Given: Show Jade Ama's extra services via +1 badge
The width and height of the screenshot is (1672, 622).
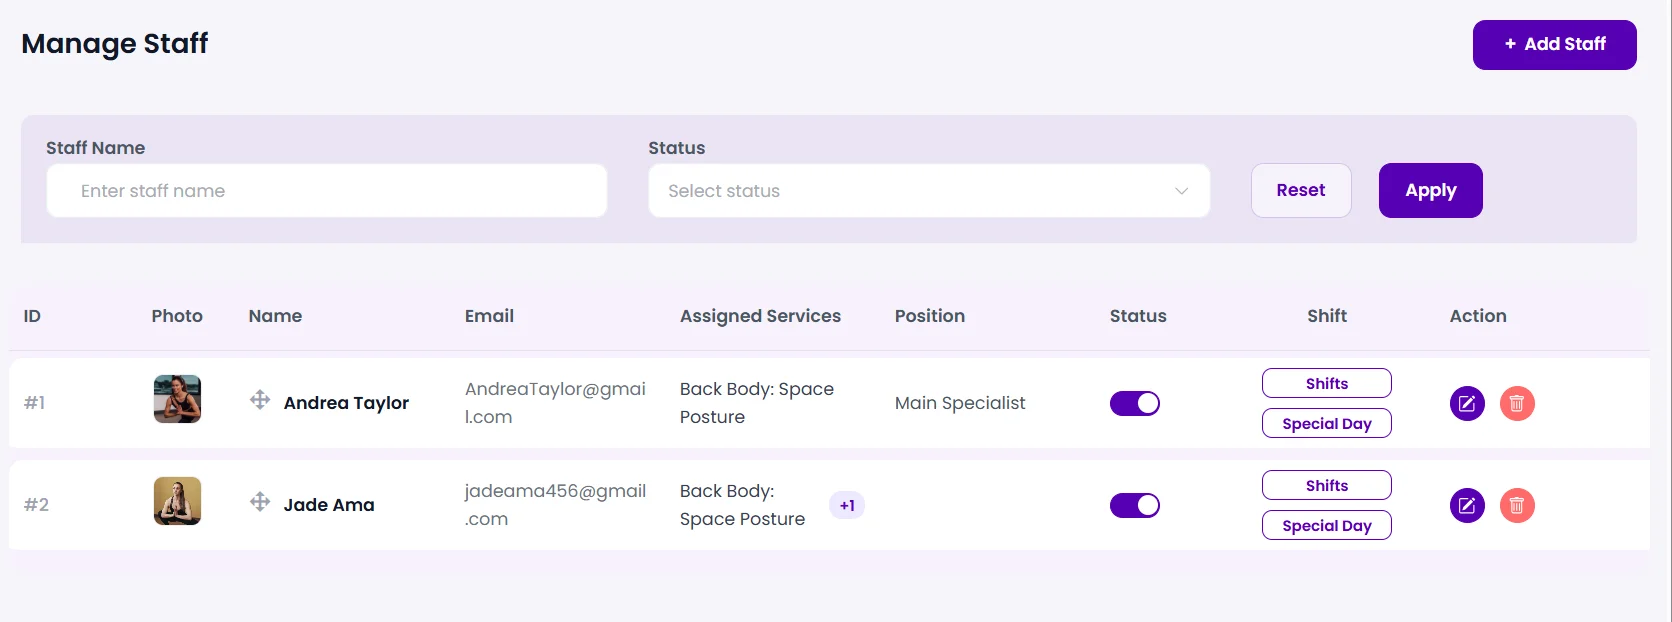Looking at the screenshot, I should click(x=847, y=505).
